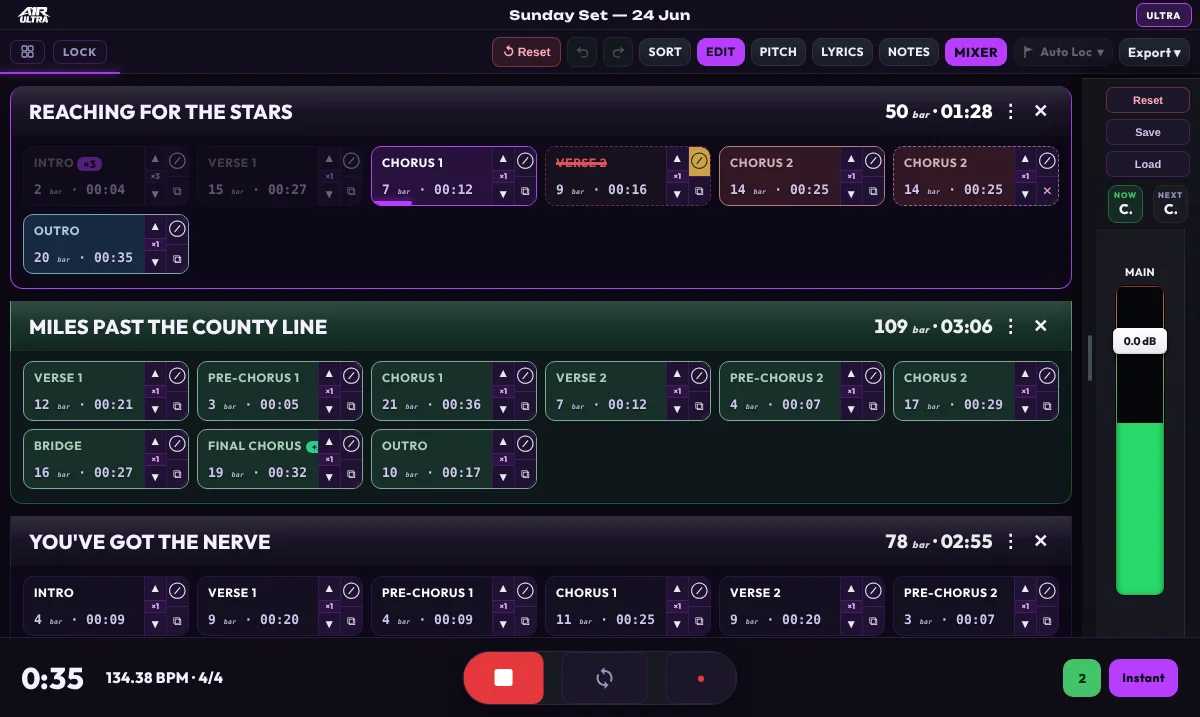
Task: Open the Export dropdown menu
Action: coord(1154,52)
